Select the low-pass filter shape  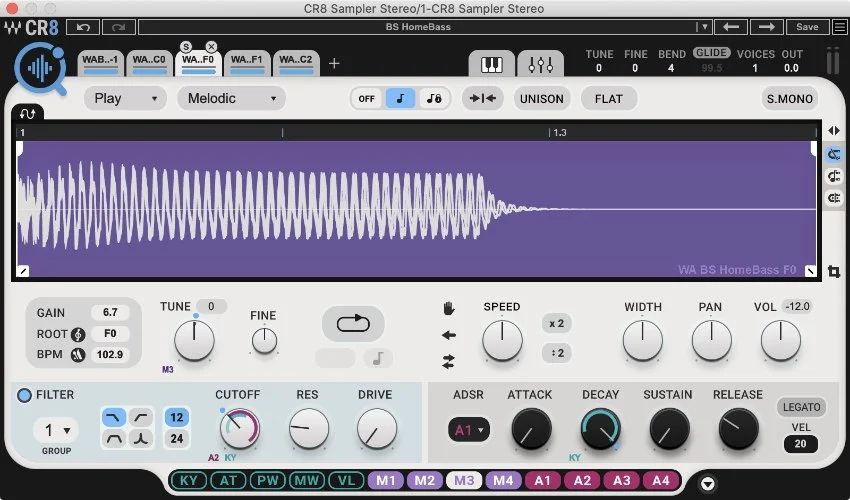114,418
